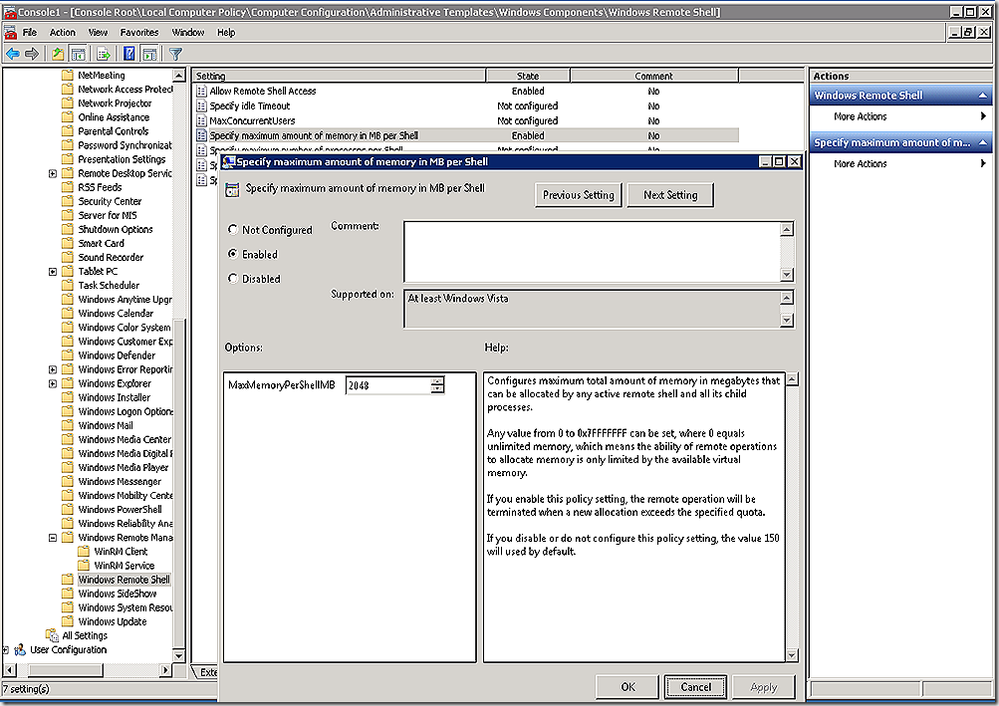Click the console tree scroll-down arrow
The image size is (999, 706).
tap(178, 656)
